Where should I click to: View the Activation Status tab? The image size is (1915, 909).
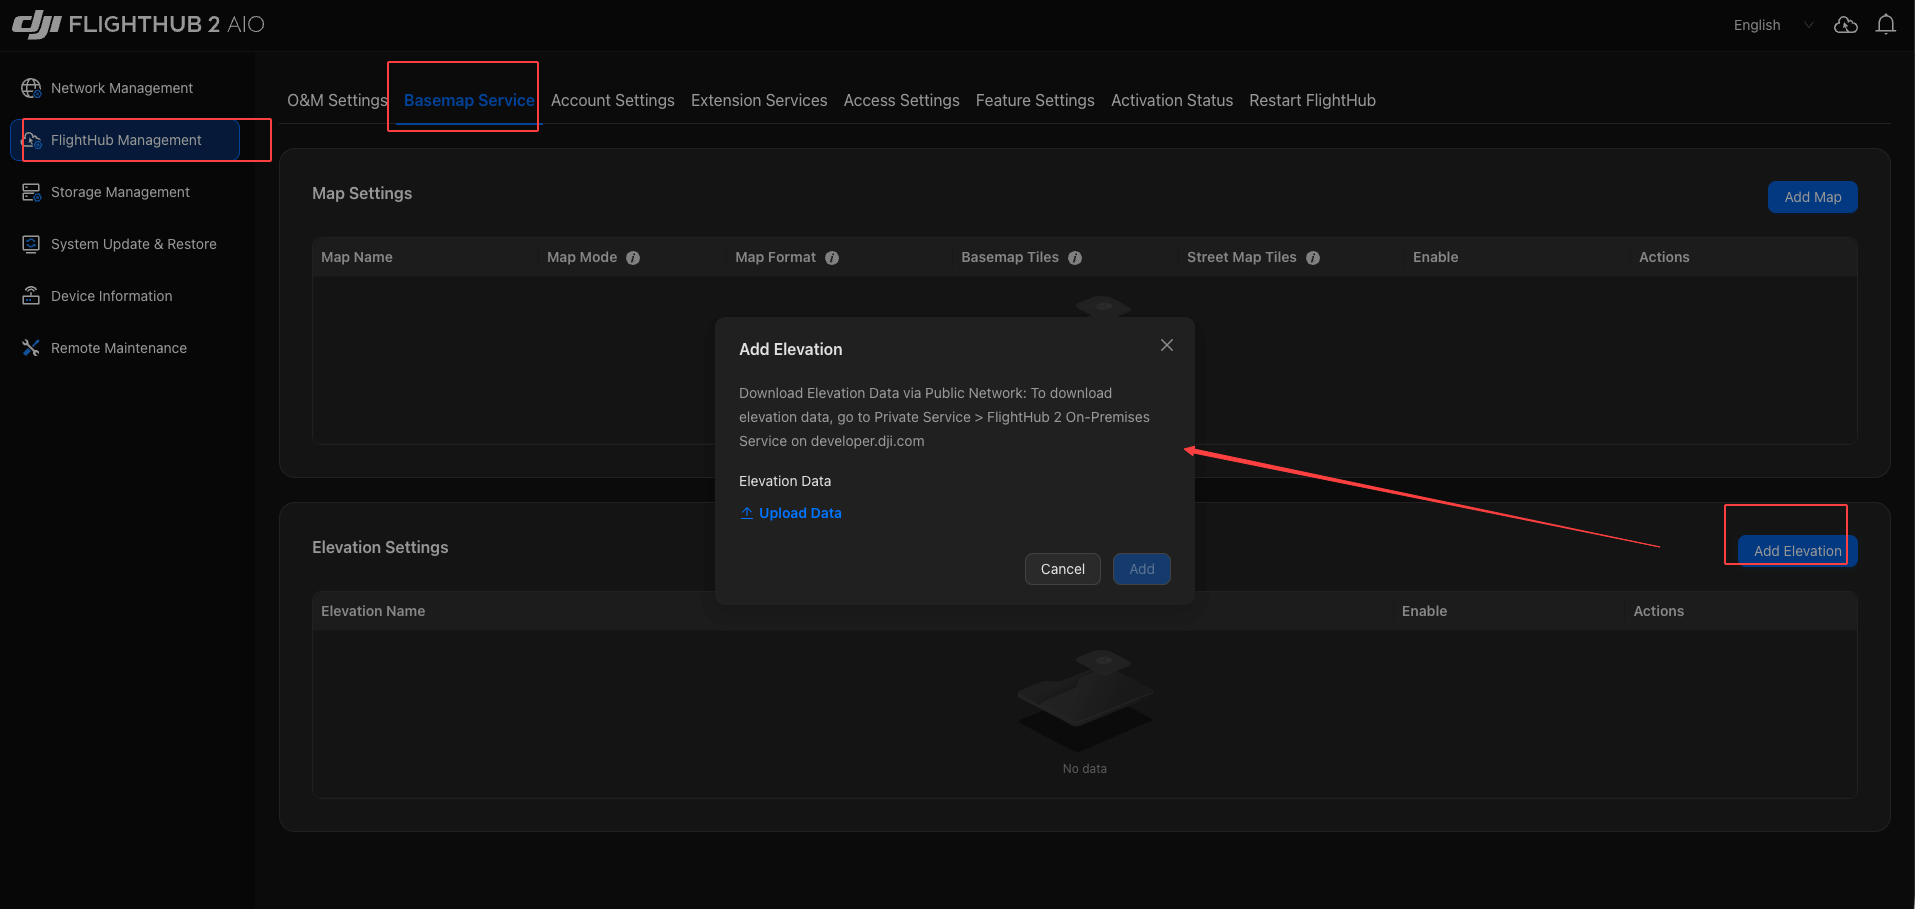coord(1172,100)
